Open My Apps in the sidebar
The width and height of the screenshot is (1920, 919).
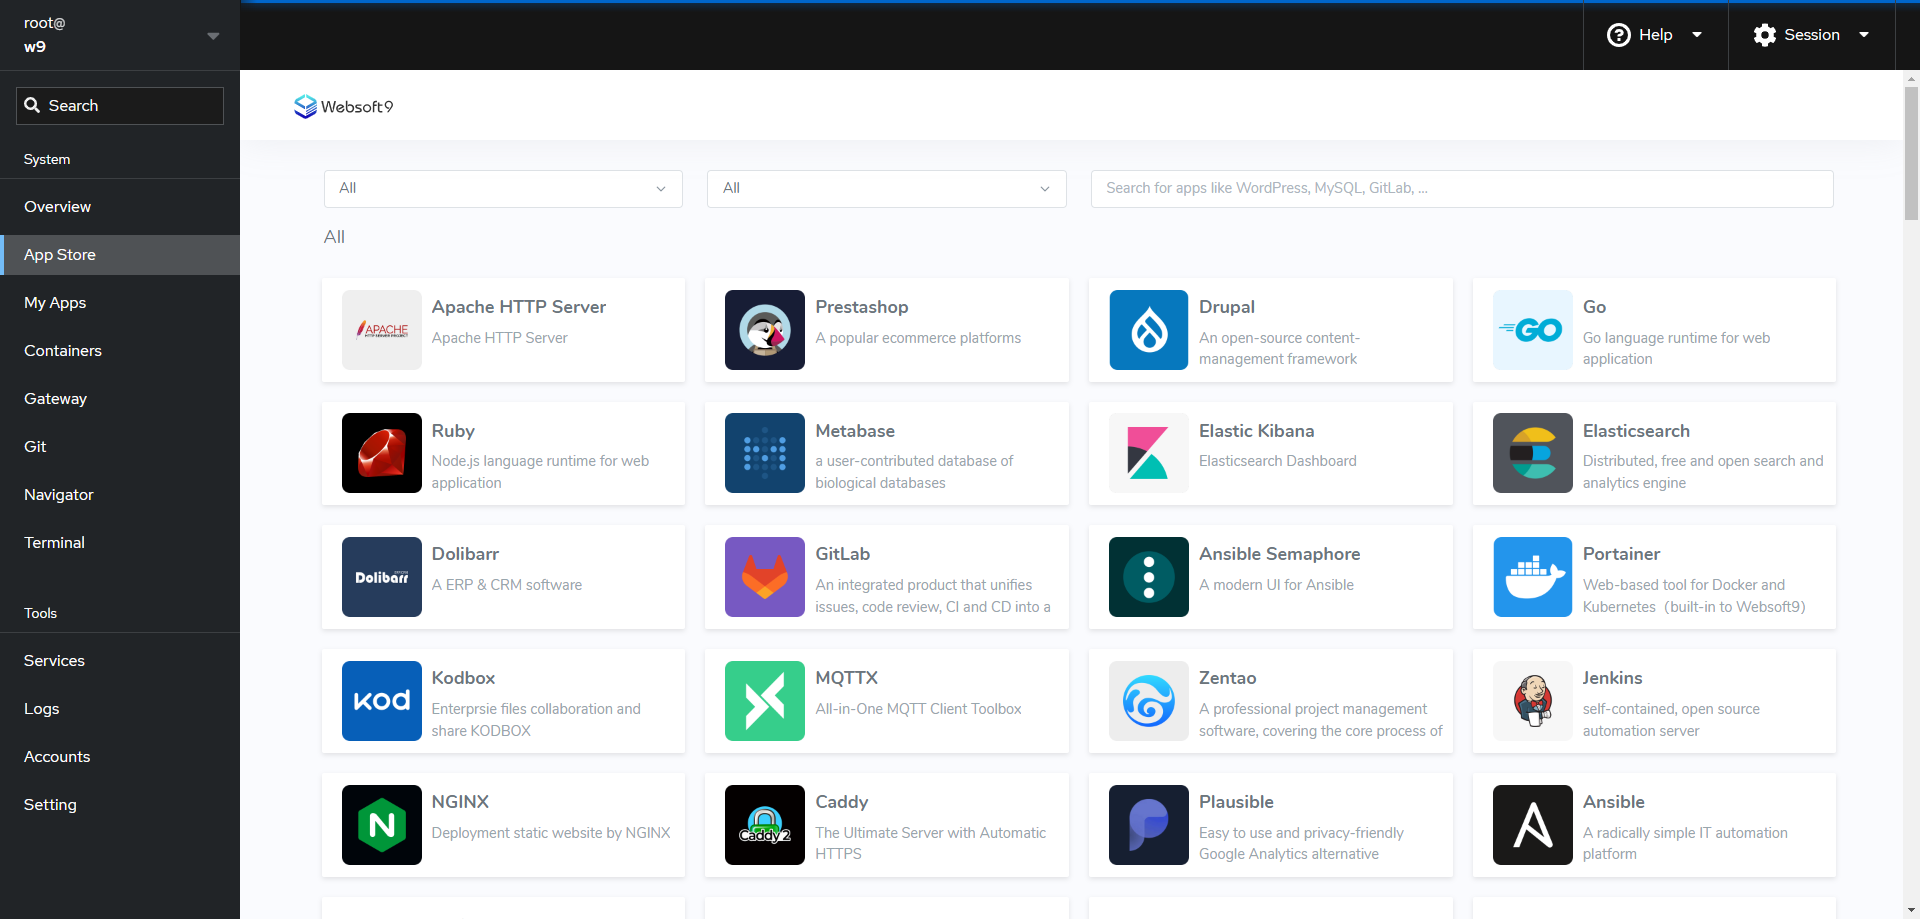pos(120,303)
